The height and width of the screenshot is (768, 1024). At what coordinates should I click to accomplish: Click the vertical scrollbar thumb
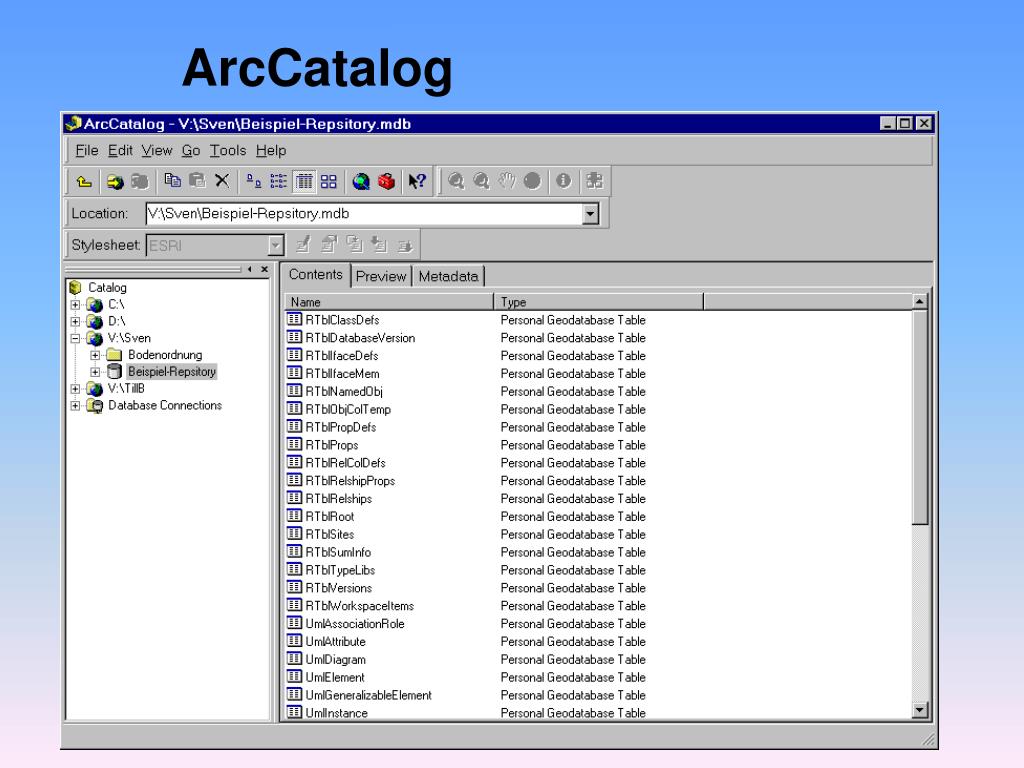point(920,417)
